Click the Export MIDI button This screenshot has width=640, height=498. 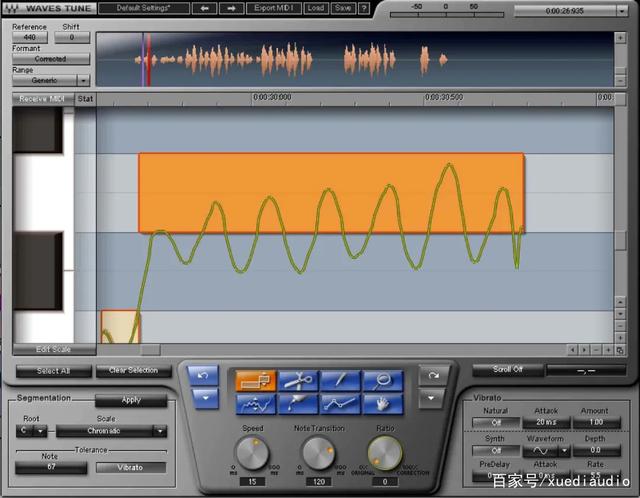pos(273,8)
